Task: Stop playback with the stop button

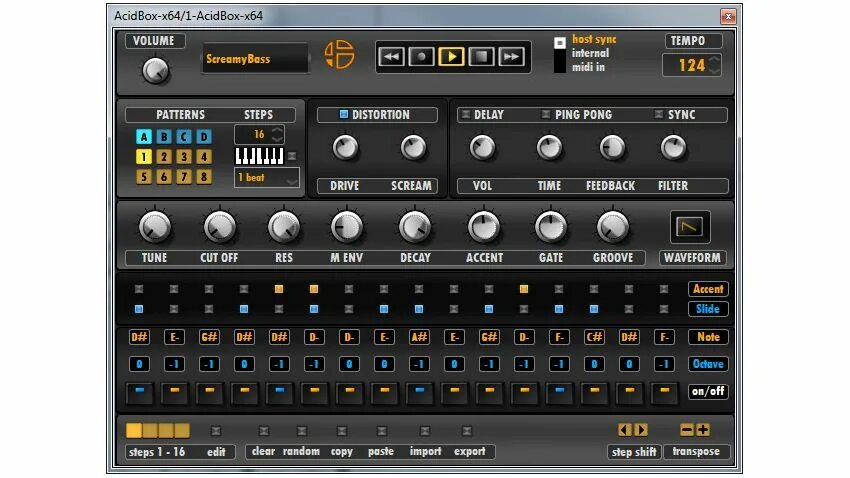Action: pyautogui.click(x=481, y=56)
